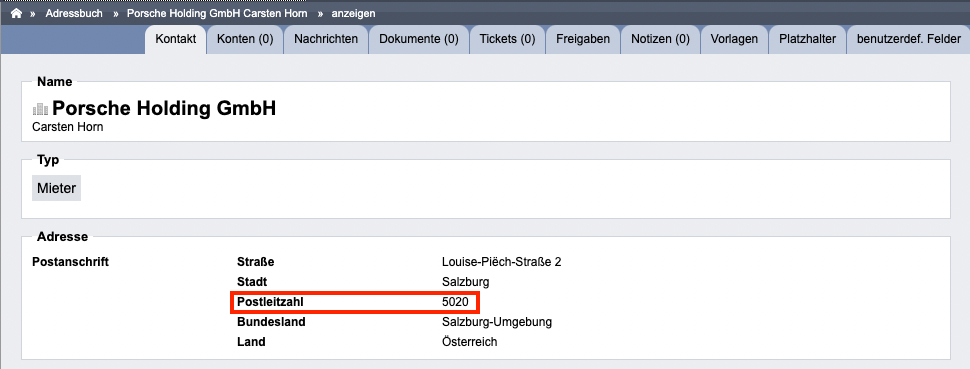Select the Freigaben tab
Viewport: 970px width, 369px height.
[583, 39]
